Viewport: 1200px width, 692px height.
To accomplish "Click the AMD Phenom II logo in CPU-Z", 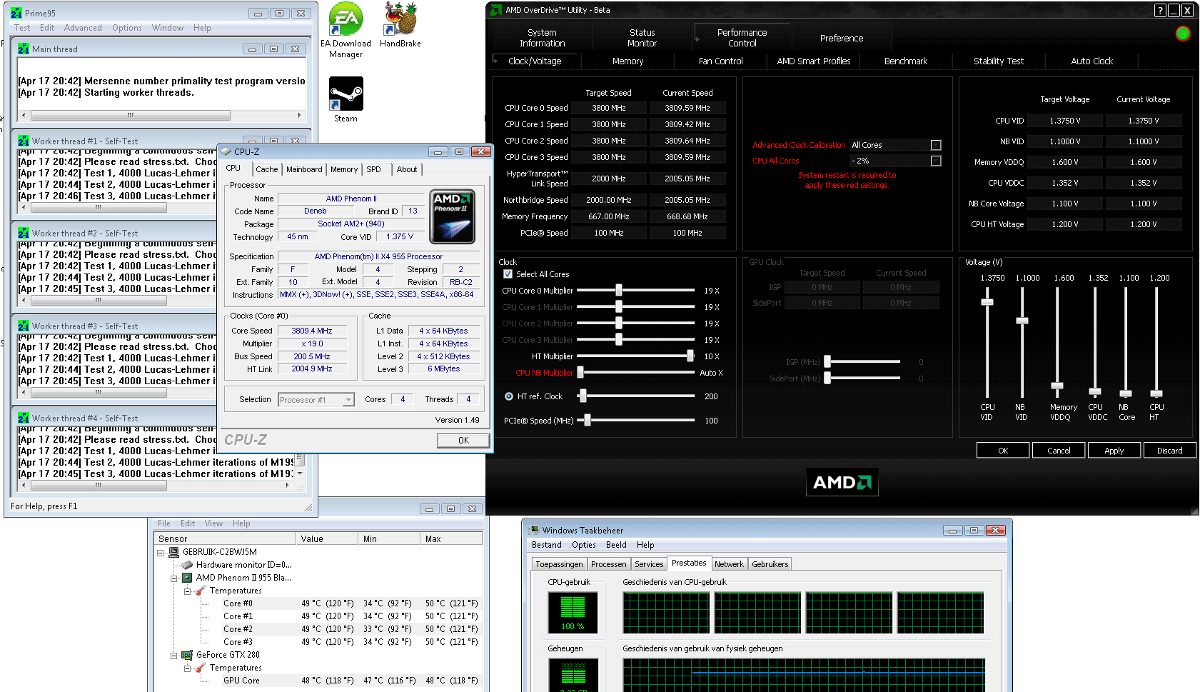I will tap(451, 216).
